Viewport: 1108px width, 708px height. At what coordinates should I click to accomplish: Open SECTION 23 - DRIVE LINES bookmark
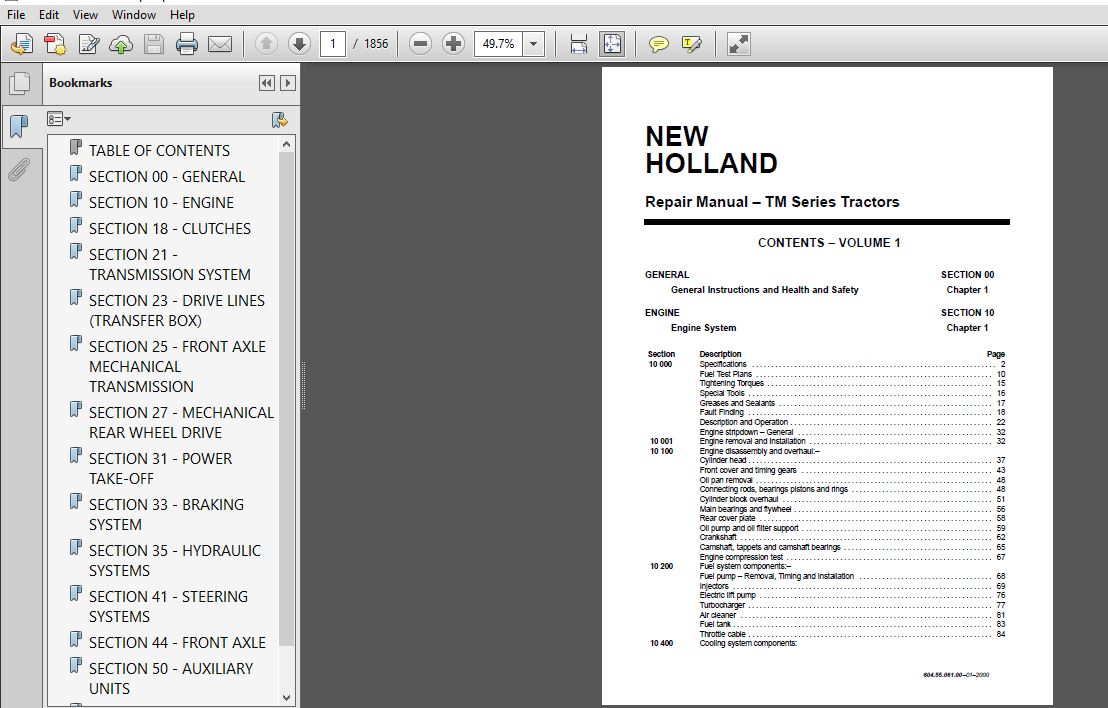[177, 310]
